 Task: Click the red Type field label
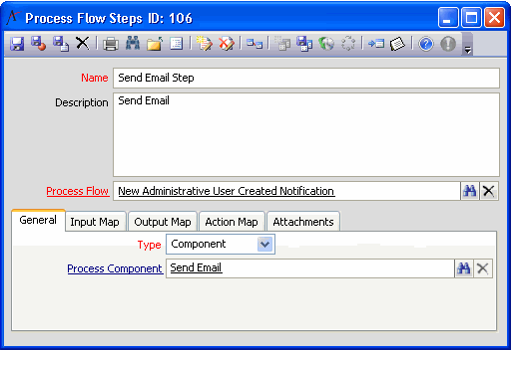coord(149,245)
